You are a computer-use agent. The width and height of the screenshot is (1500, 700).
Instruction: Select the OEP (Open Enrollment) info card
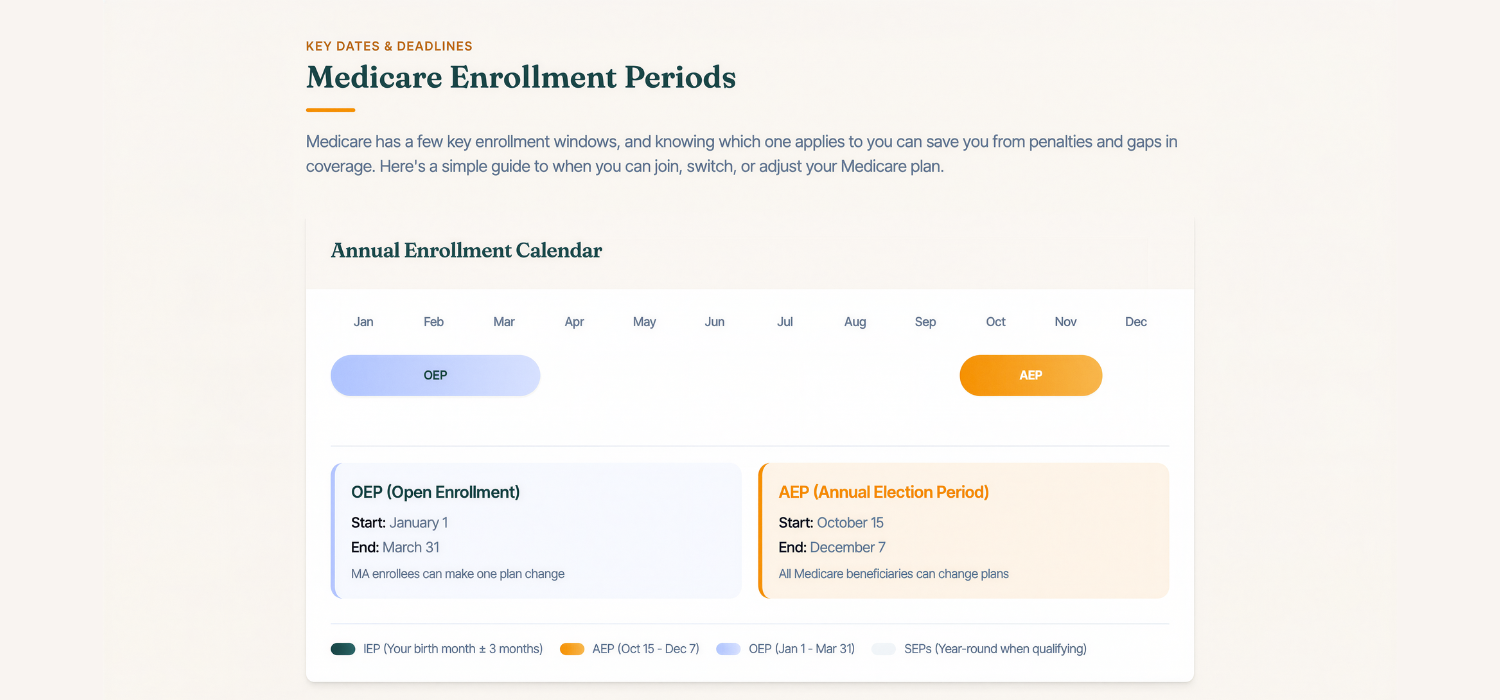536,530
